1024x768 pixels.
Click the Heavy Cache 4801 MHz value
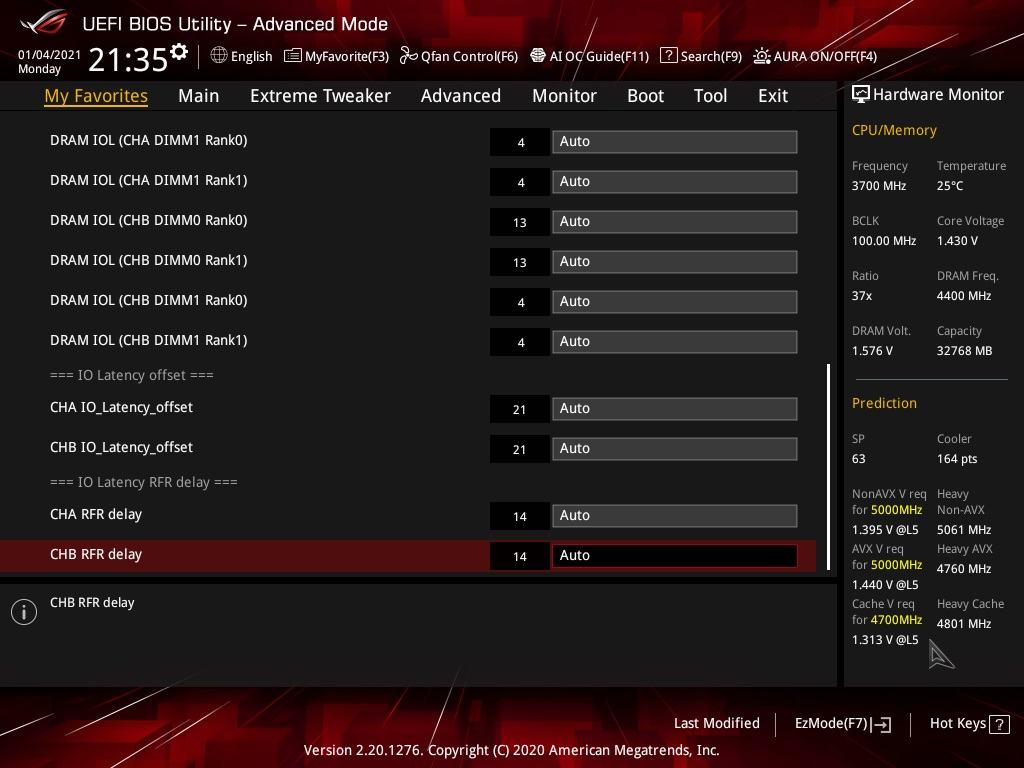coord(964,624)
